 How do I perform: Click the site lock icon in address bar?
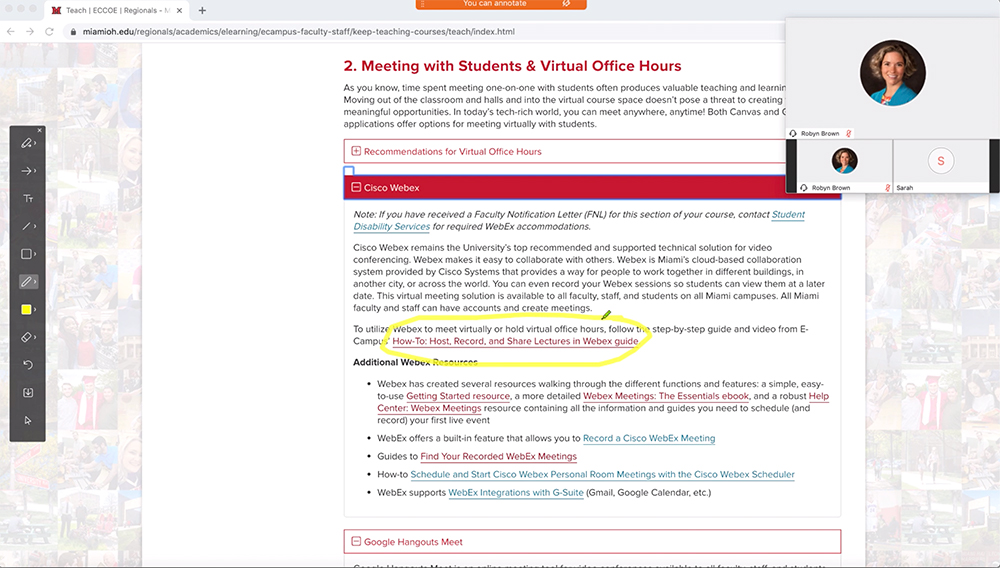pos(73,31)
